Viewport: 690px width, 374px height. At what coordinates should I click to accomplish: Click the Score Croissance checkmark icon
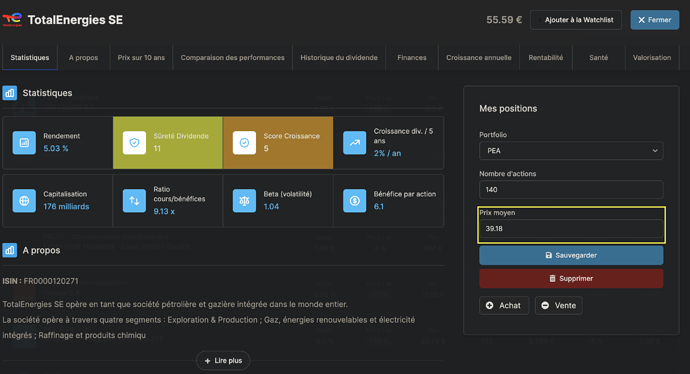(x=244, y=143)
